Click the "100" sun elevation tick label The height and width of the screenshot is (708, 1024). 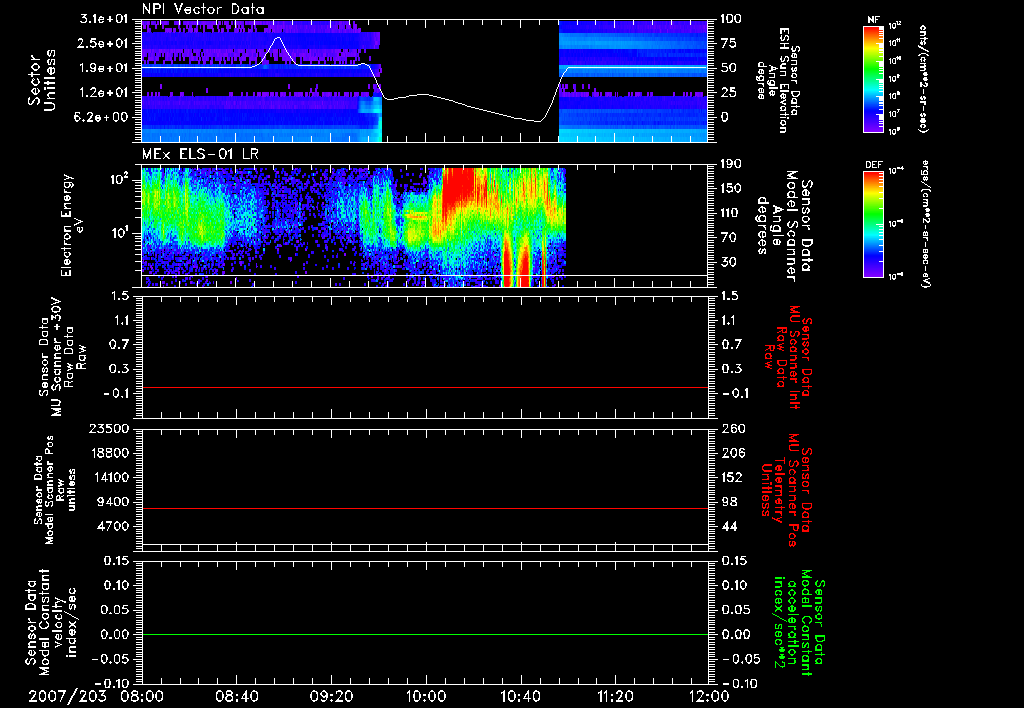[731, 19]
